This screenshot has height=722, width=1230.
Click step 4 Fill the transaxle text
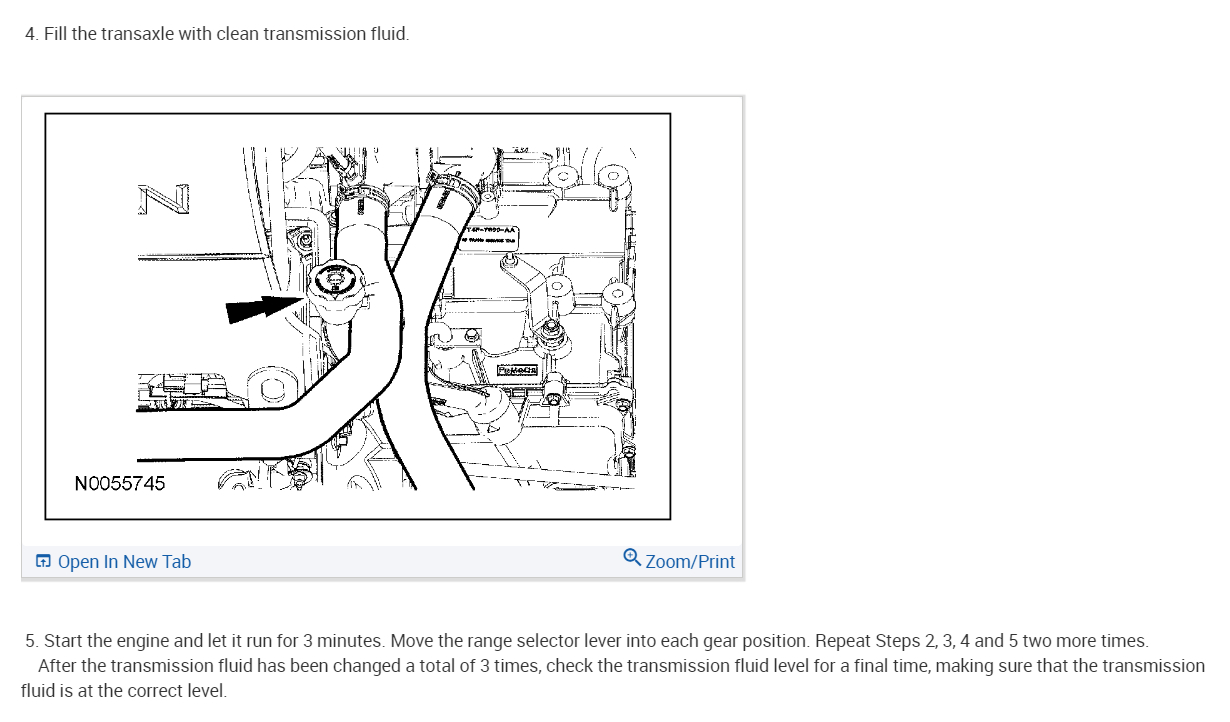217,33
